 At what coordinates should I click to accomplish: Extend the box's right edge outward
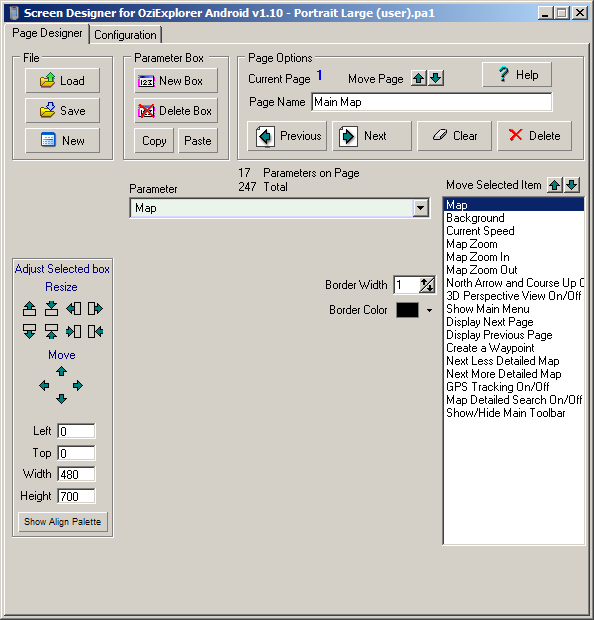tap(95, 308)
